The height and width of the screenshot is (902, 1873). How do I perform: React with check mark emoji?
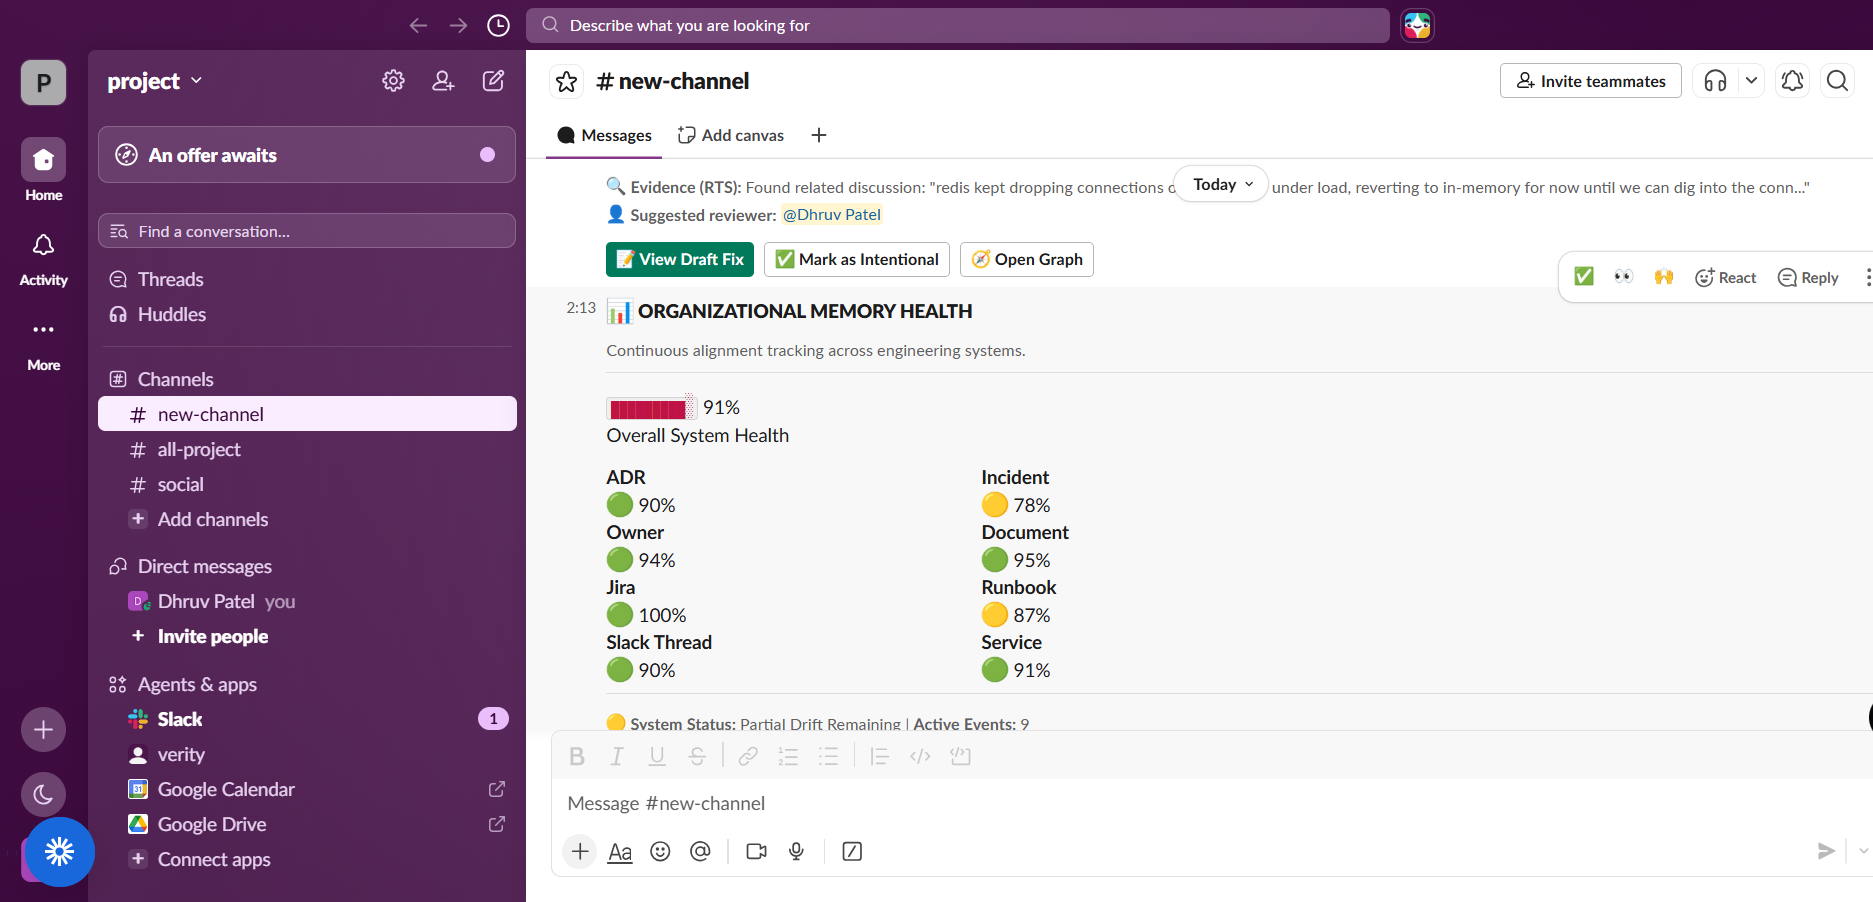(1584, 277)
